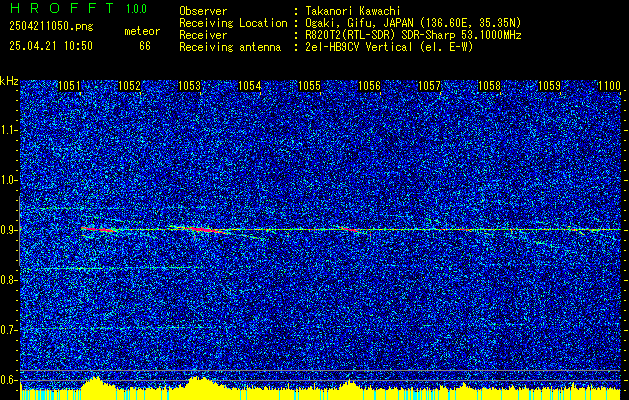The height and width of the screenshot is (400, 629).
Task: Click the kHz axis unit label
Action: click(9, 81)
